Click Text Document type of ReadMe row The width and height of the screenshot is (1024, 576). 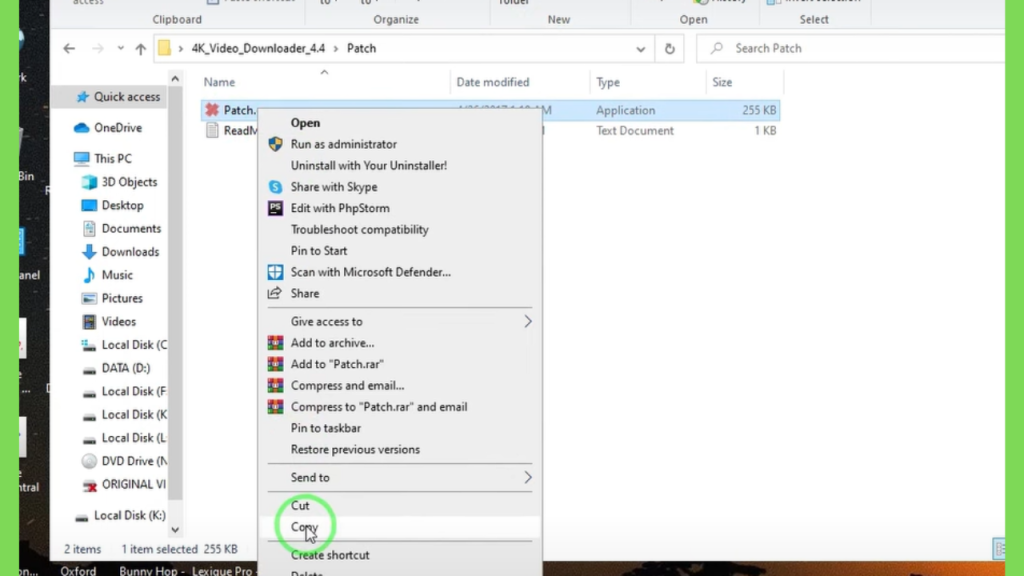click(635, 131)
